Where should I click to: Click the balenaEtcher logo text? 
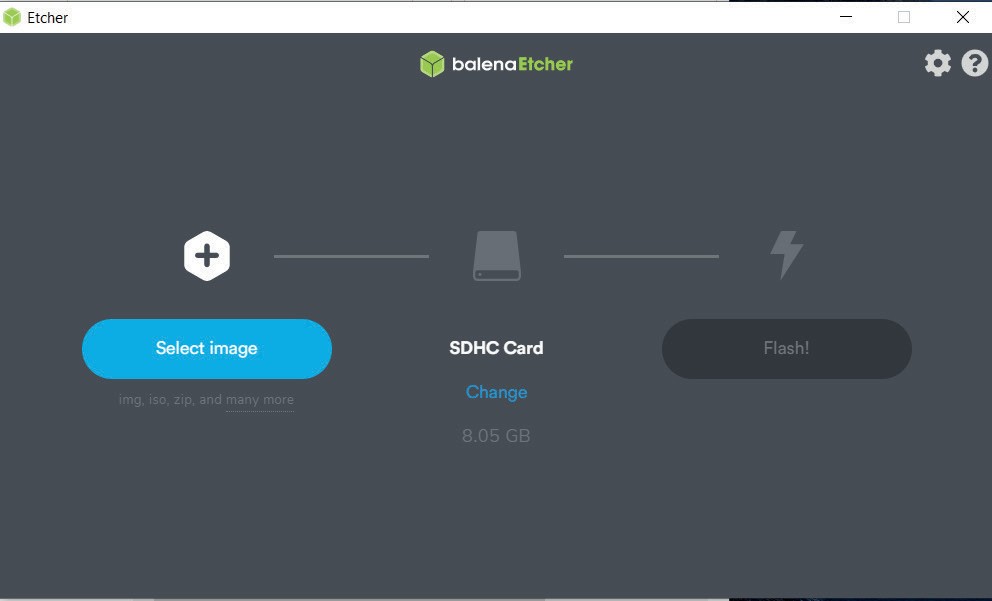tap(512, 64)
